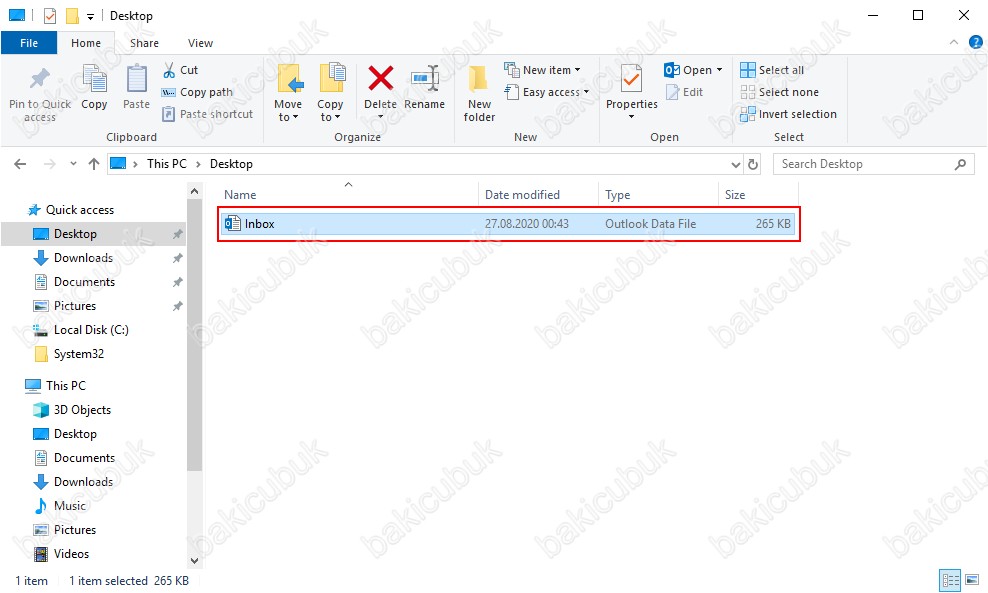Click the Copy ribbon icon
The width and height of the screenshot is (988, 593).
(95, 79)
